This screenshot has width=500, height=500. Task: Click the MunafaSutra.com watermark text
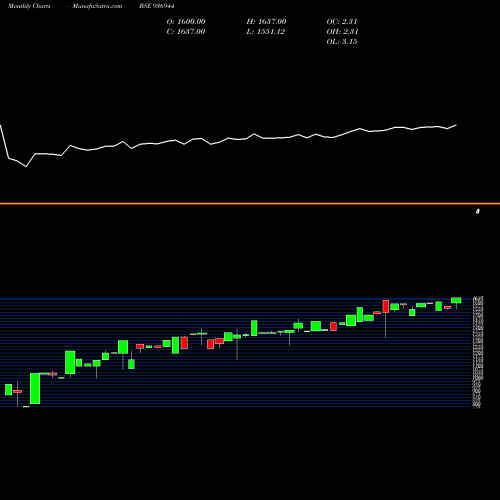click(x=97, y=6)
